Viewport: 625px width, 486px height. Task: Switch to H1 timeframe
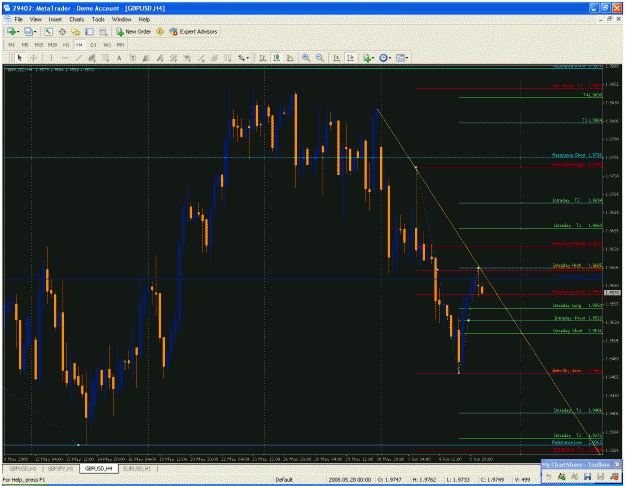pyautogui.click(x=66, y=45)
